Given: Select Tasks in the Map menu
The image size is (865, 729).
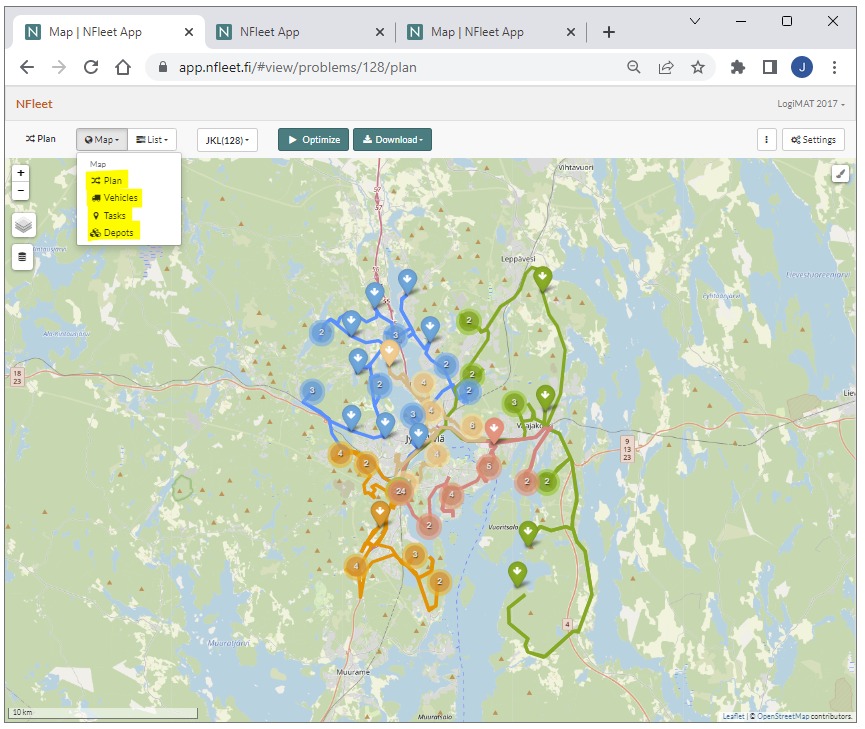Looking at the screenshot, I should (109, 215).
